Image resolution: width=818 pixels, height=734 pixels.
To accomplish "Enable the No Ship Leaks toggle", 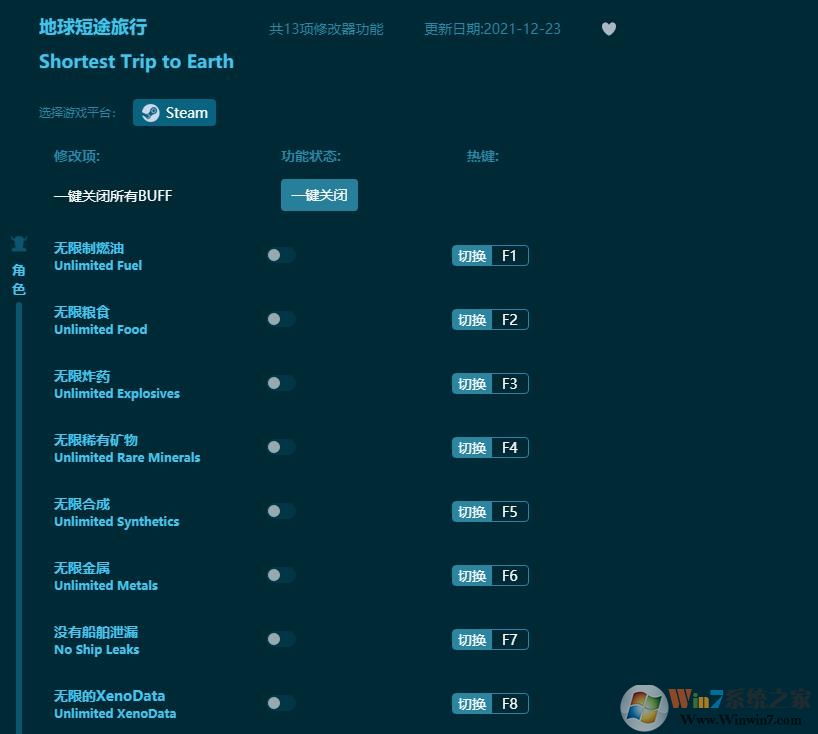I will click(x=280, y=639).
